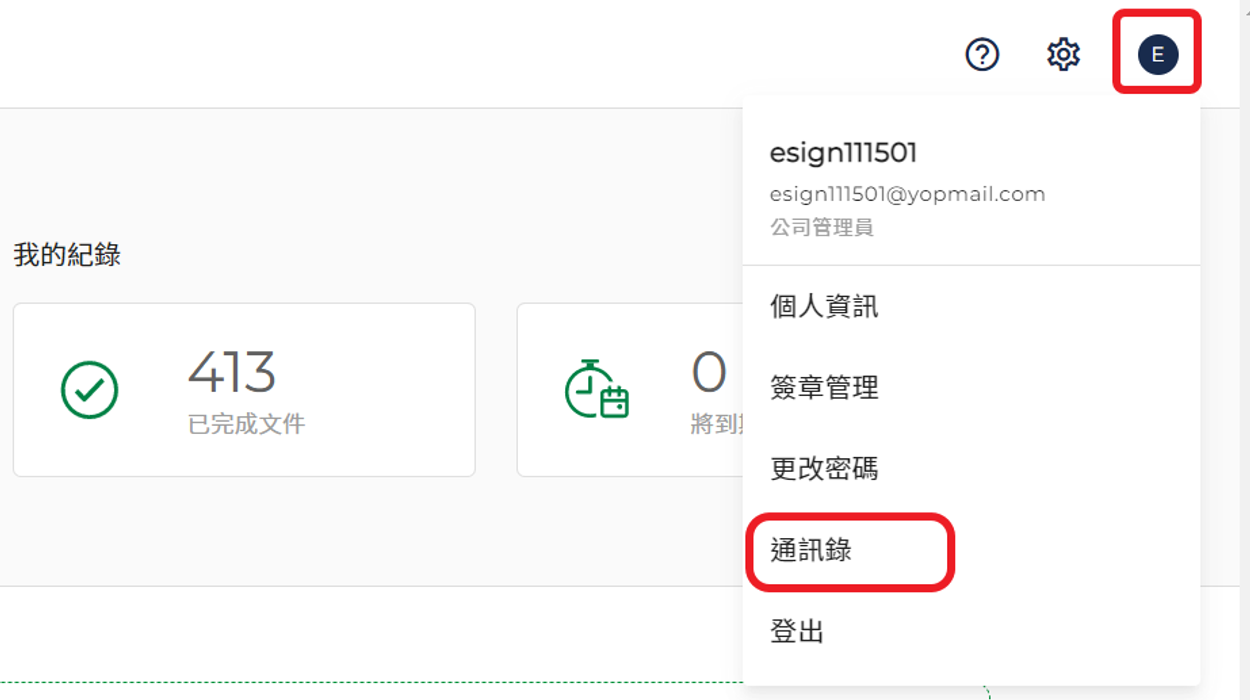This screenshot has height=700, width=1250.
Task: Click the 已完成文件 label
Action: [x=246, y=424]
